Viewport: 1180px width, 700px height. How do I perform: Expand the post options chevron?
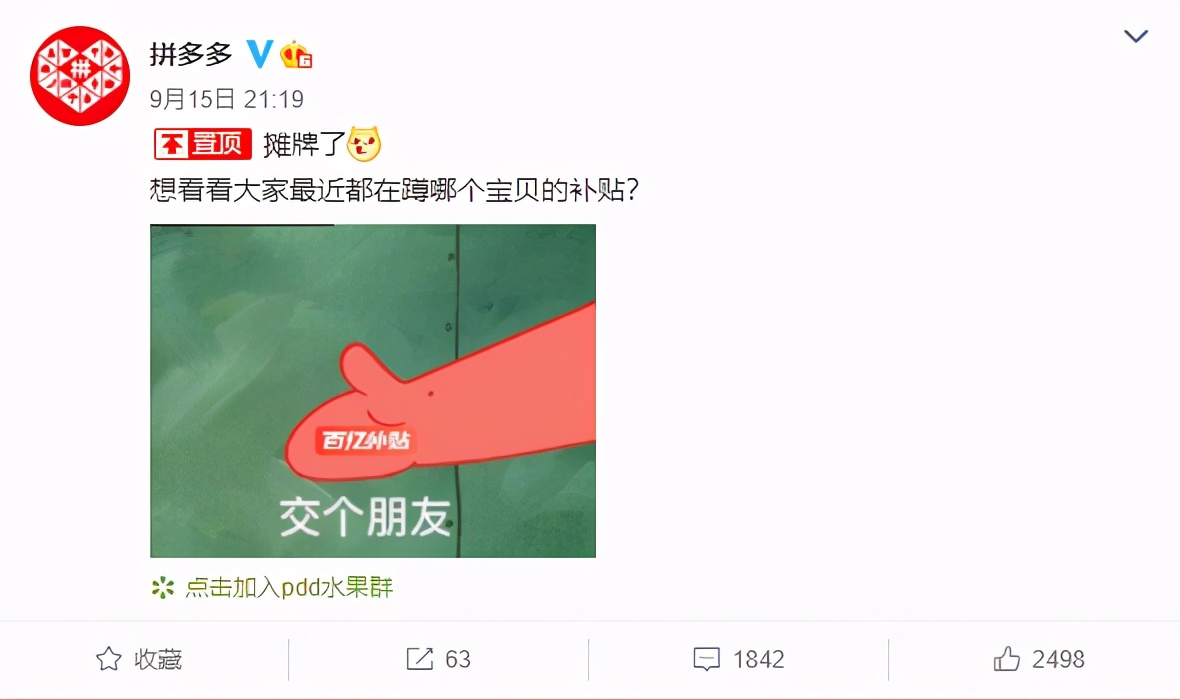1136,36
